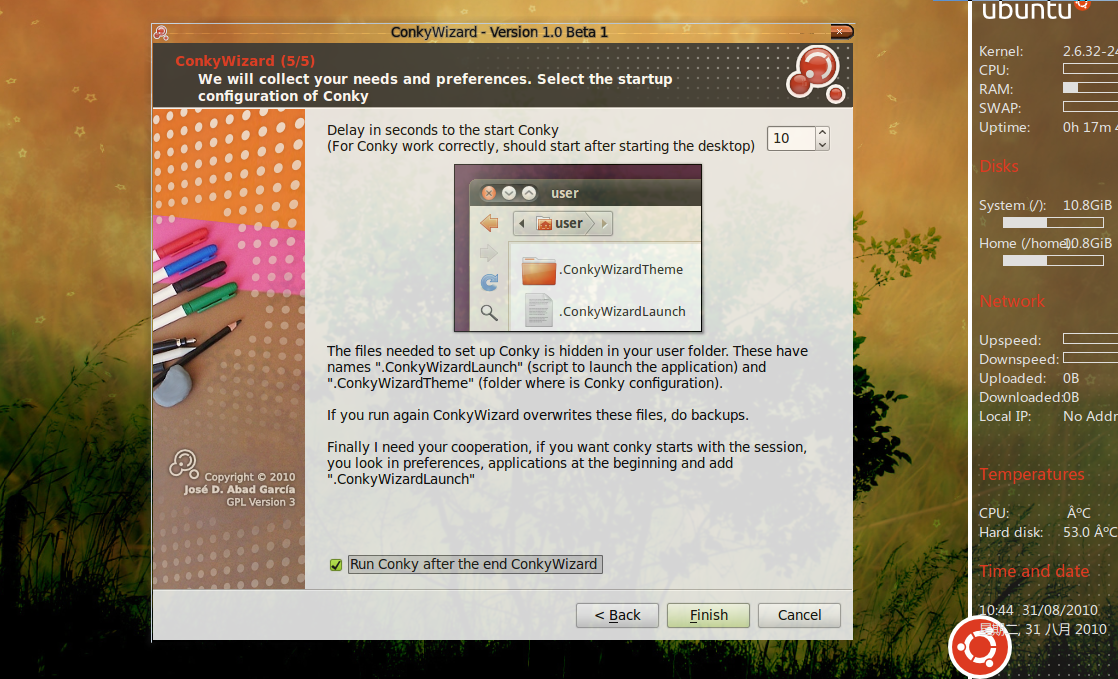The width and height of the screenshot is (1118, 679).
Task: Click the clock text "10:44 31/08/2010"
Action: tap(1038, 611)
